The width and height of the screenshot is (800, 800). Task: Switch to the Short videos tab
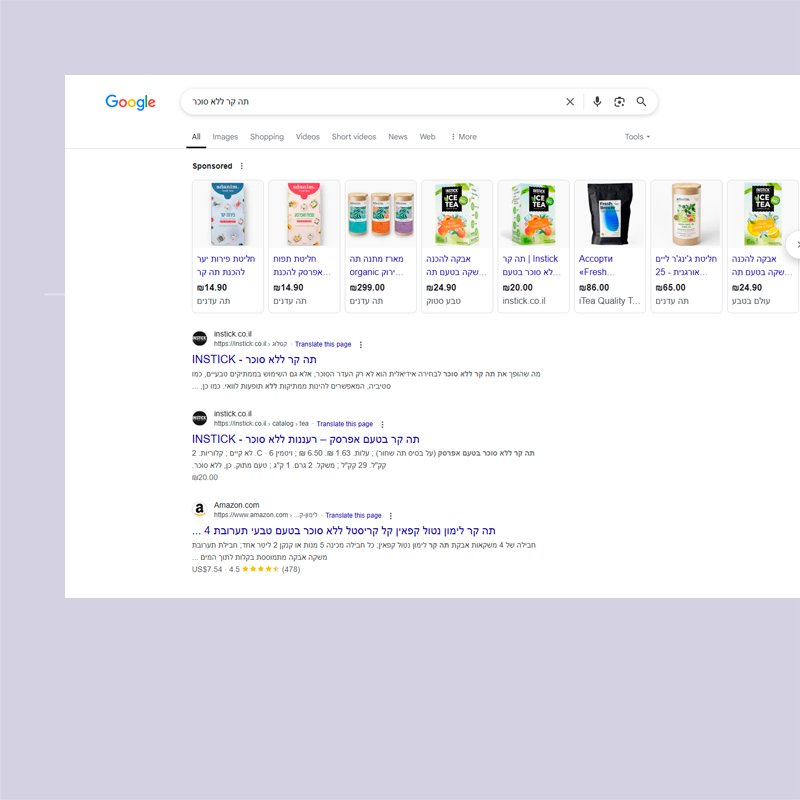click(x=354, y=137)
